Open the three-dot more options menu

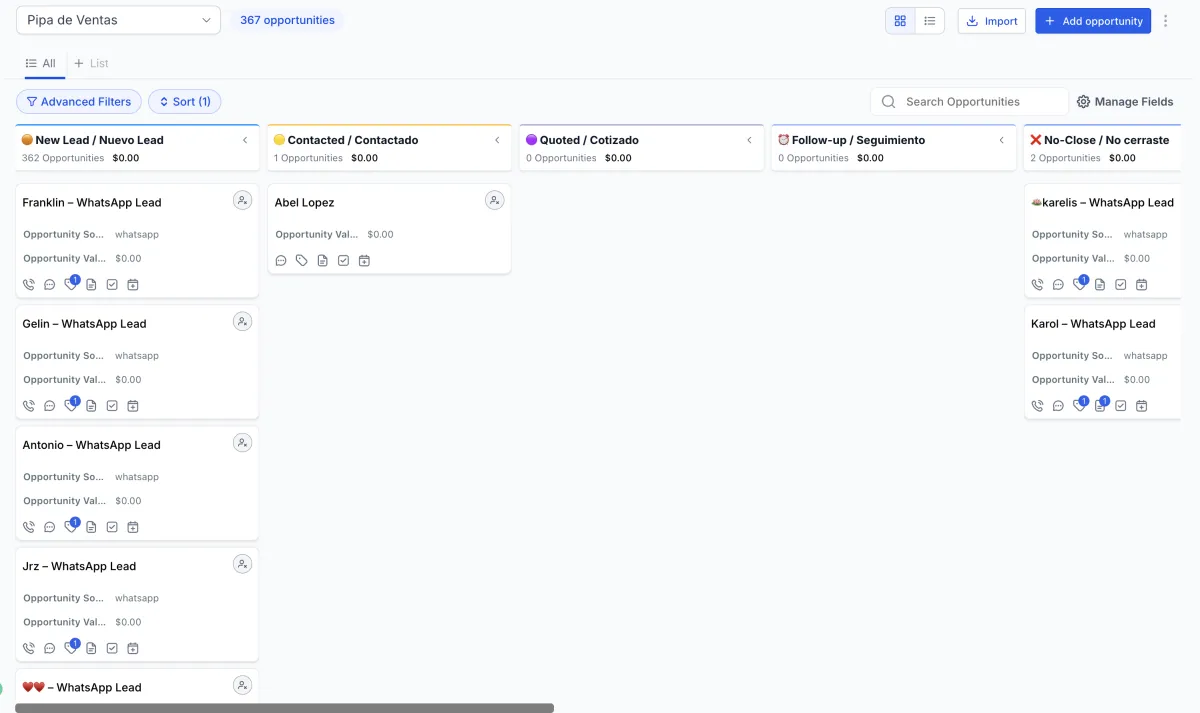click(x=1165, y=21)
